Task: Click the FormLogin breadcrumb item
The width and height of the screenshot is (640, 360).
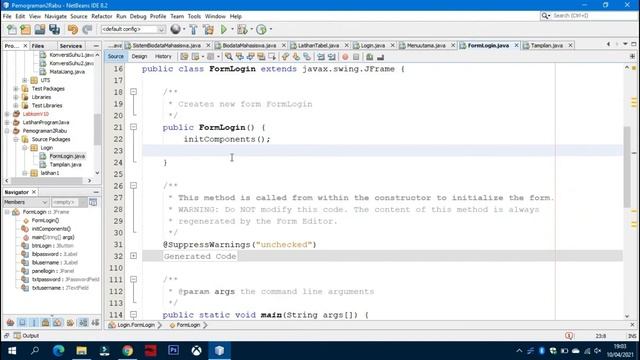Action: pyautogui.click(x=188, y=325)
